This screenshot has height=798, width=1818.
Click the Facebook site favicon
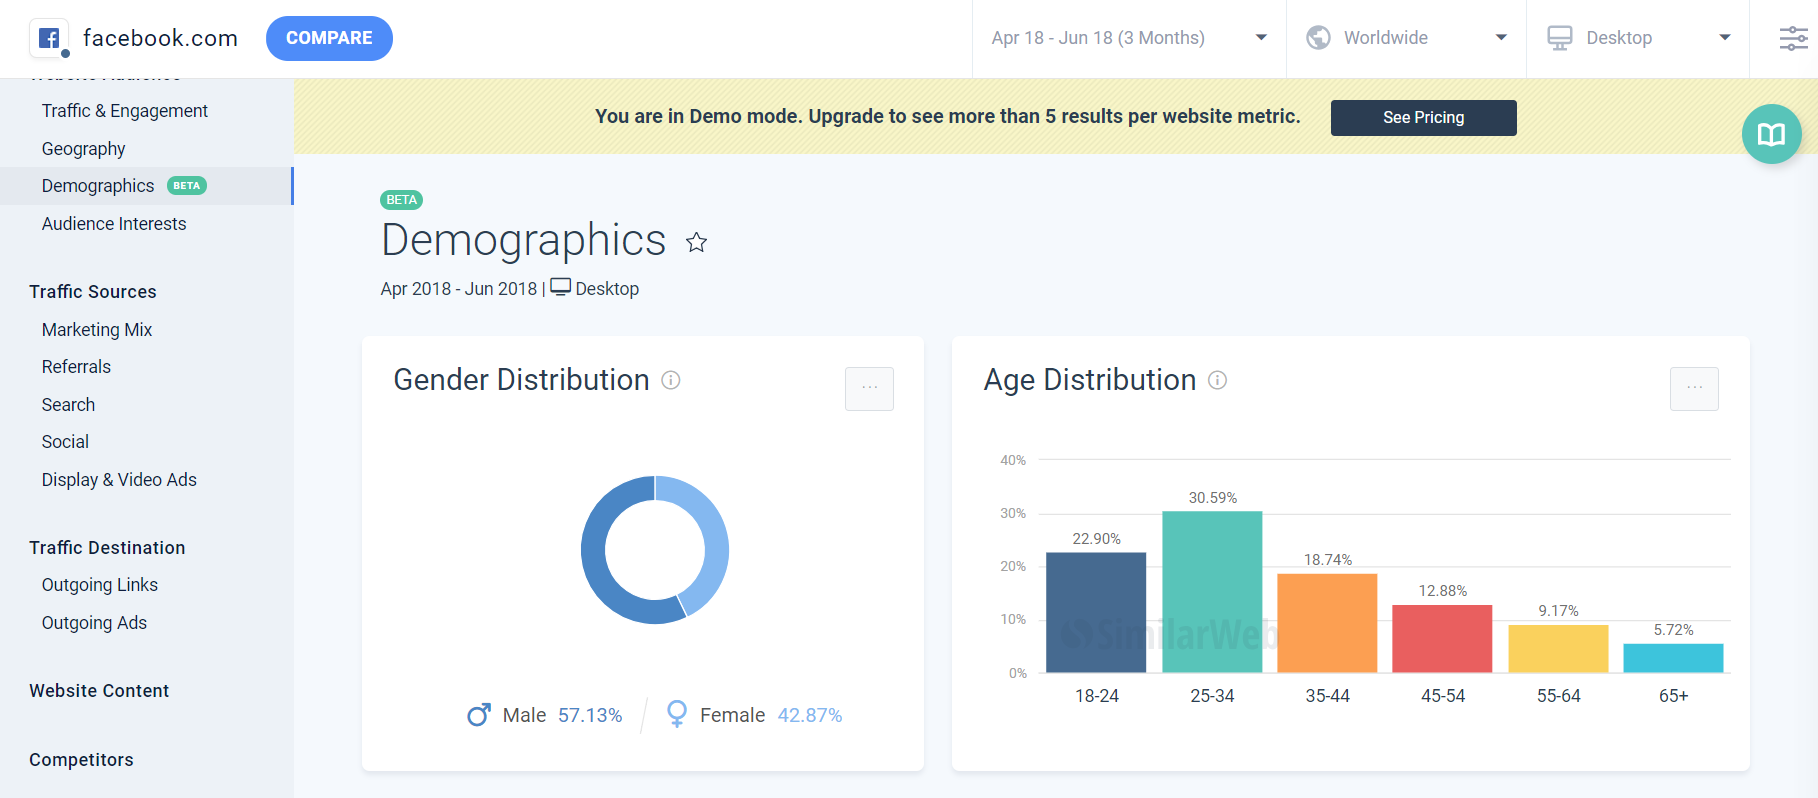tap(49, 38)
